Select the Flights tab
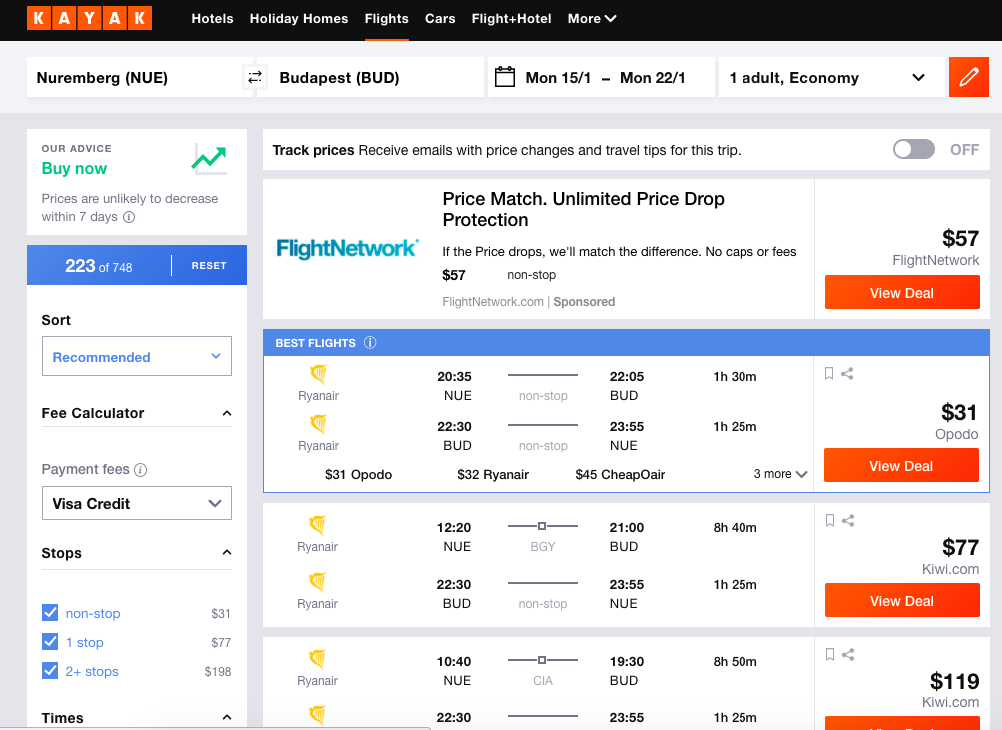Viewport: 1002px width, 730px height. pos(387,19)
